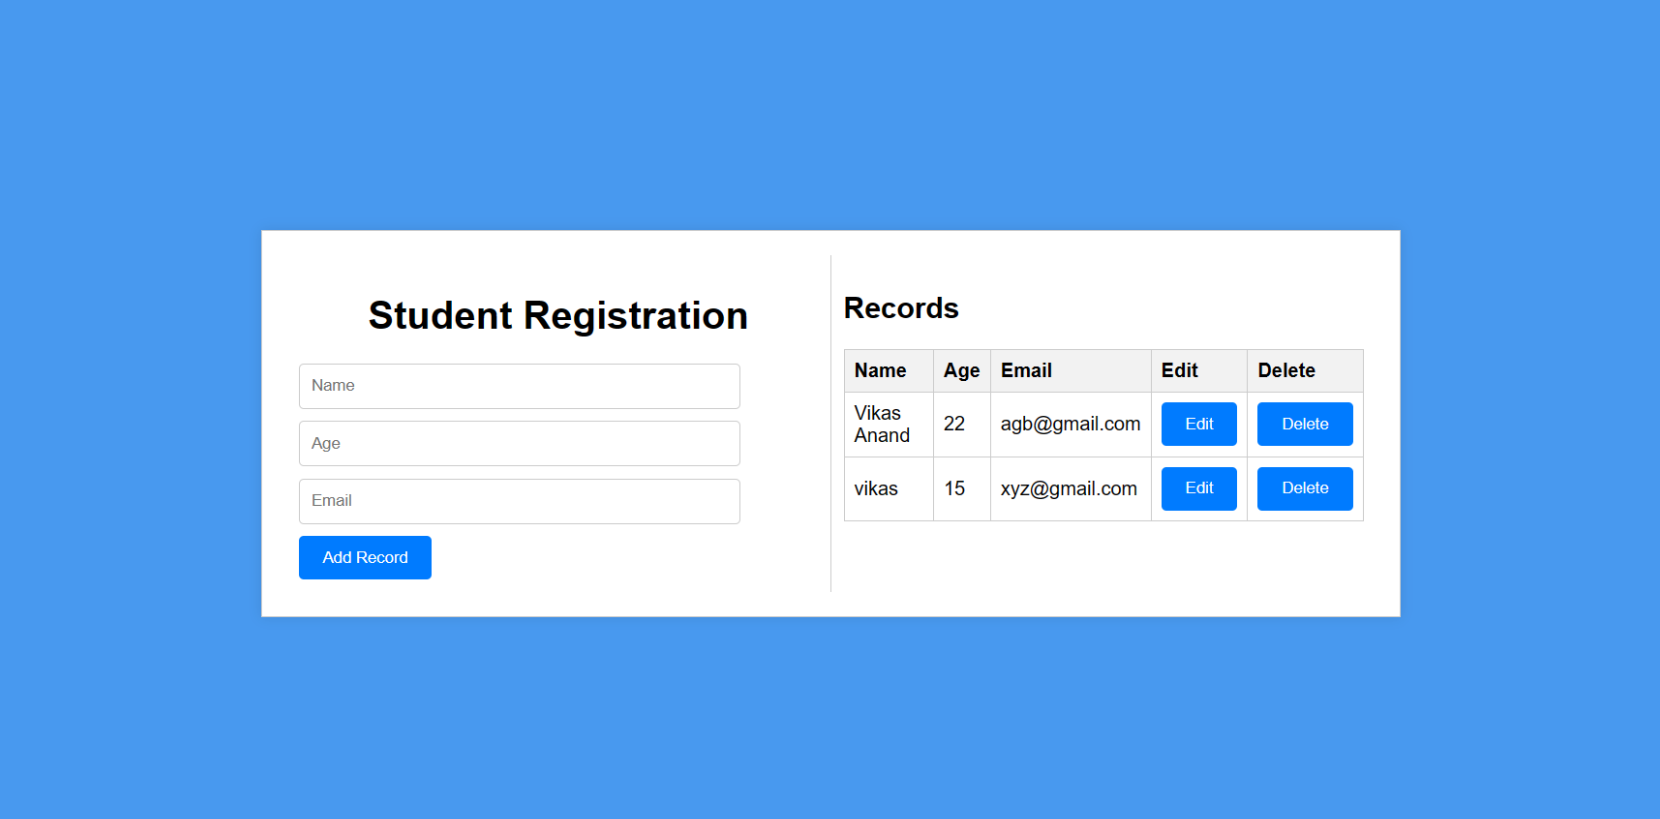Viewport: 1660px width, 819px height.
Task: Delete the Vikas Anand record
Action: 1304,424
